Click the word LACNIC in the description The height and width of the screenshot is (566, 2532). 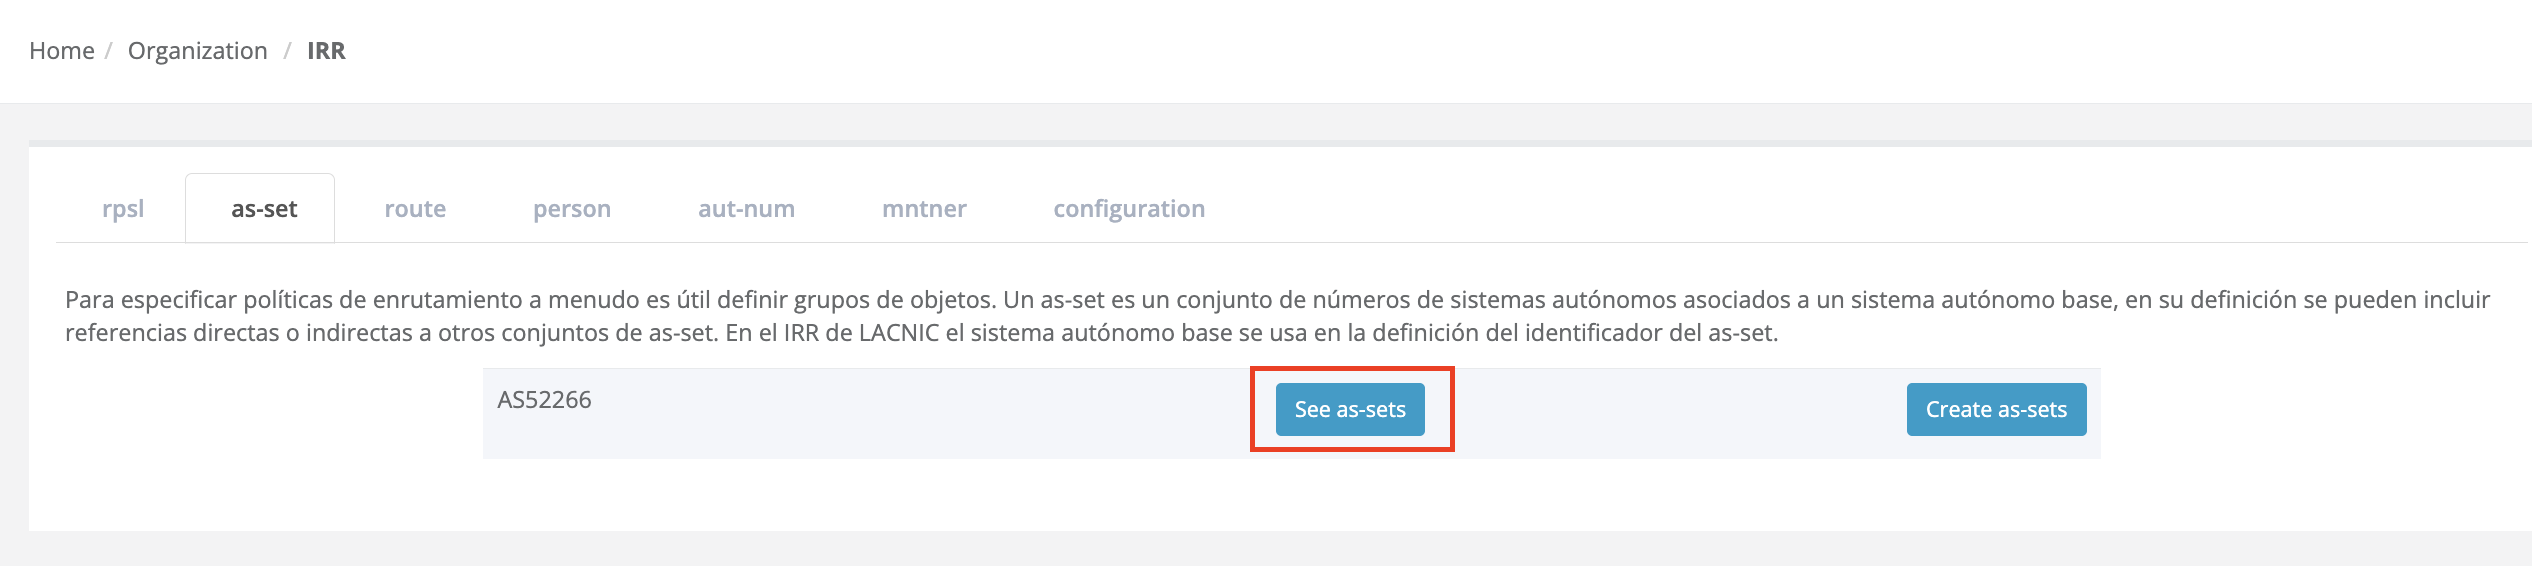898,333
